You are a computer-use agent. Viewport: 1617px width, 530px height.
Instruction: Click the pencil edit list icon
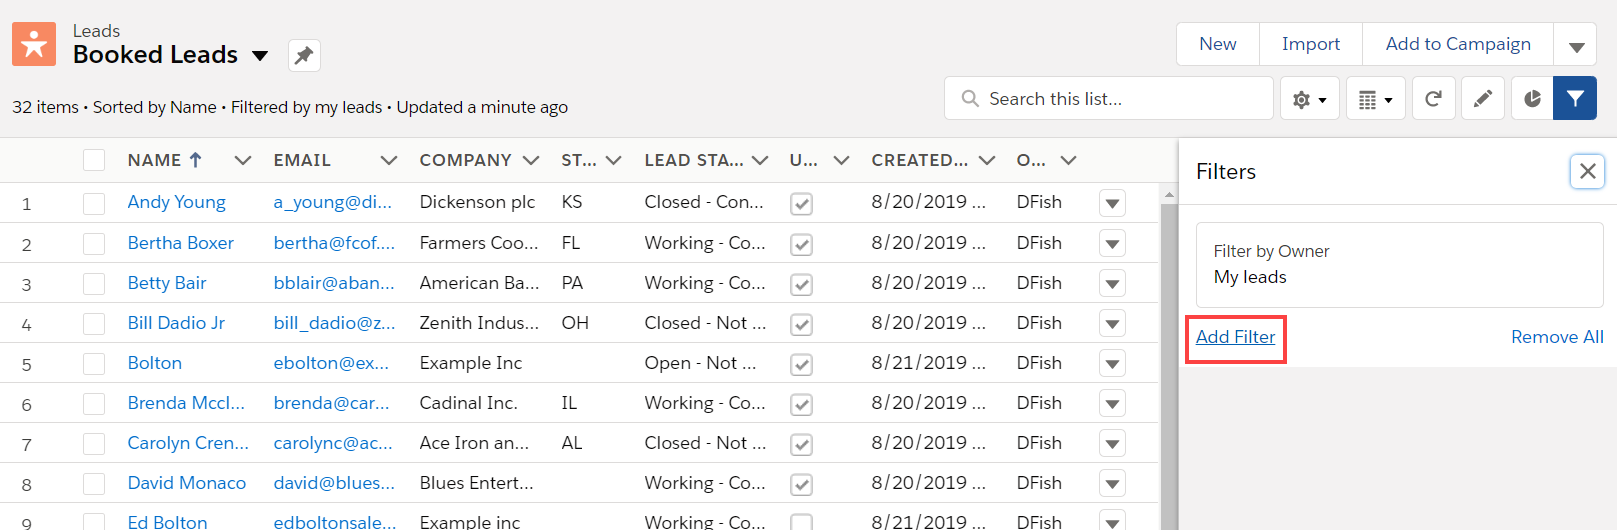click(1483, 99)
